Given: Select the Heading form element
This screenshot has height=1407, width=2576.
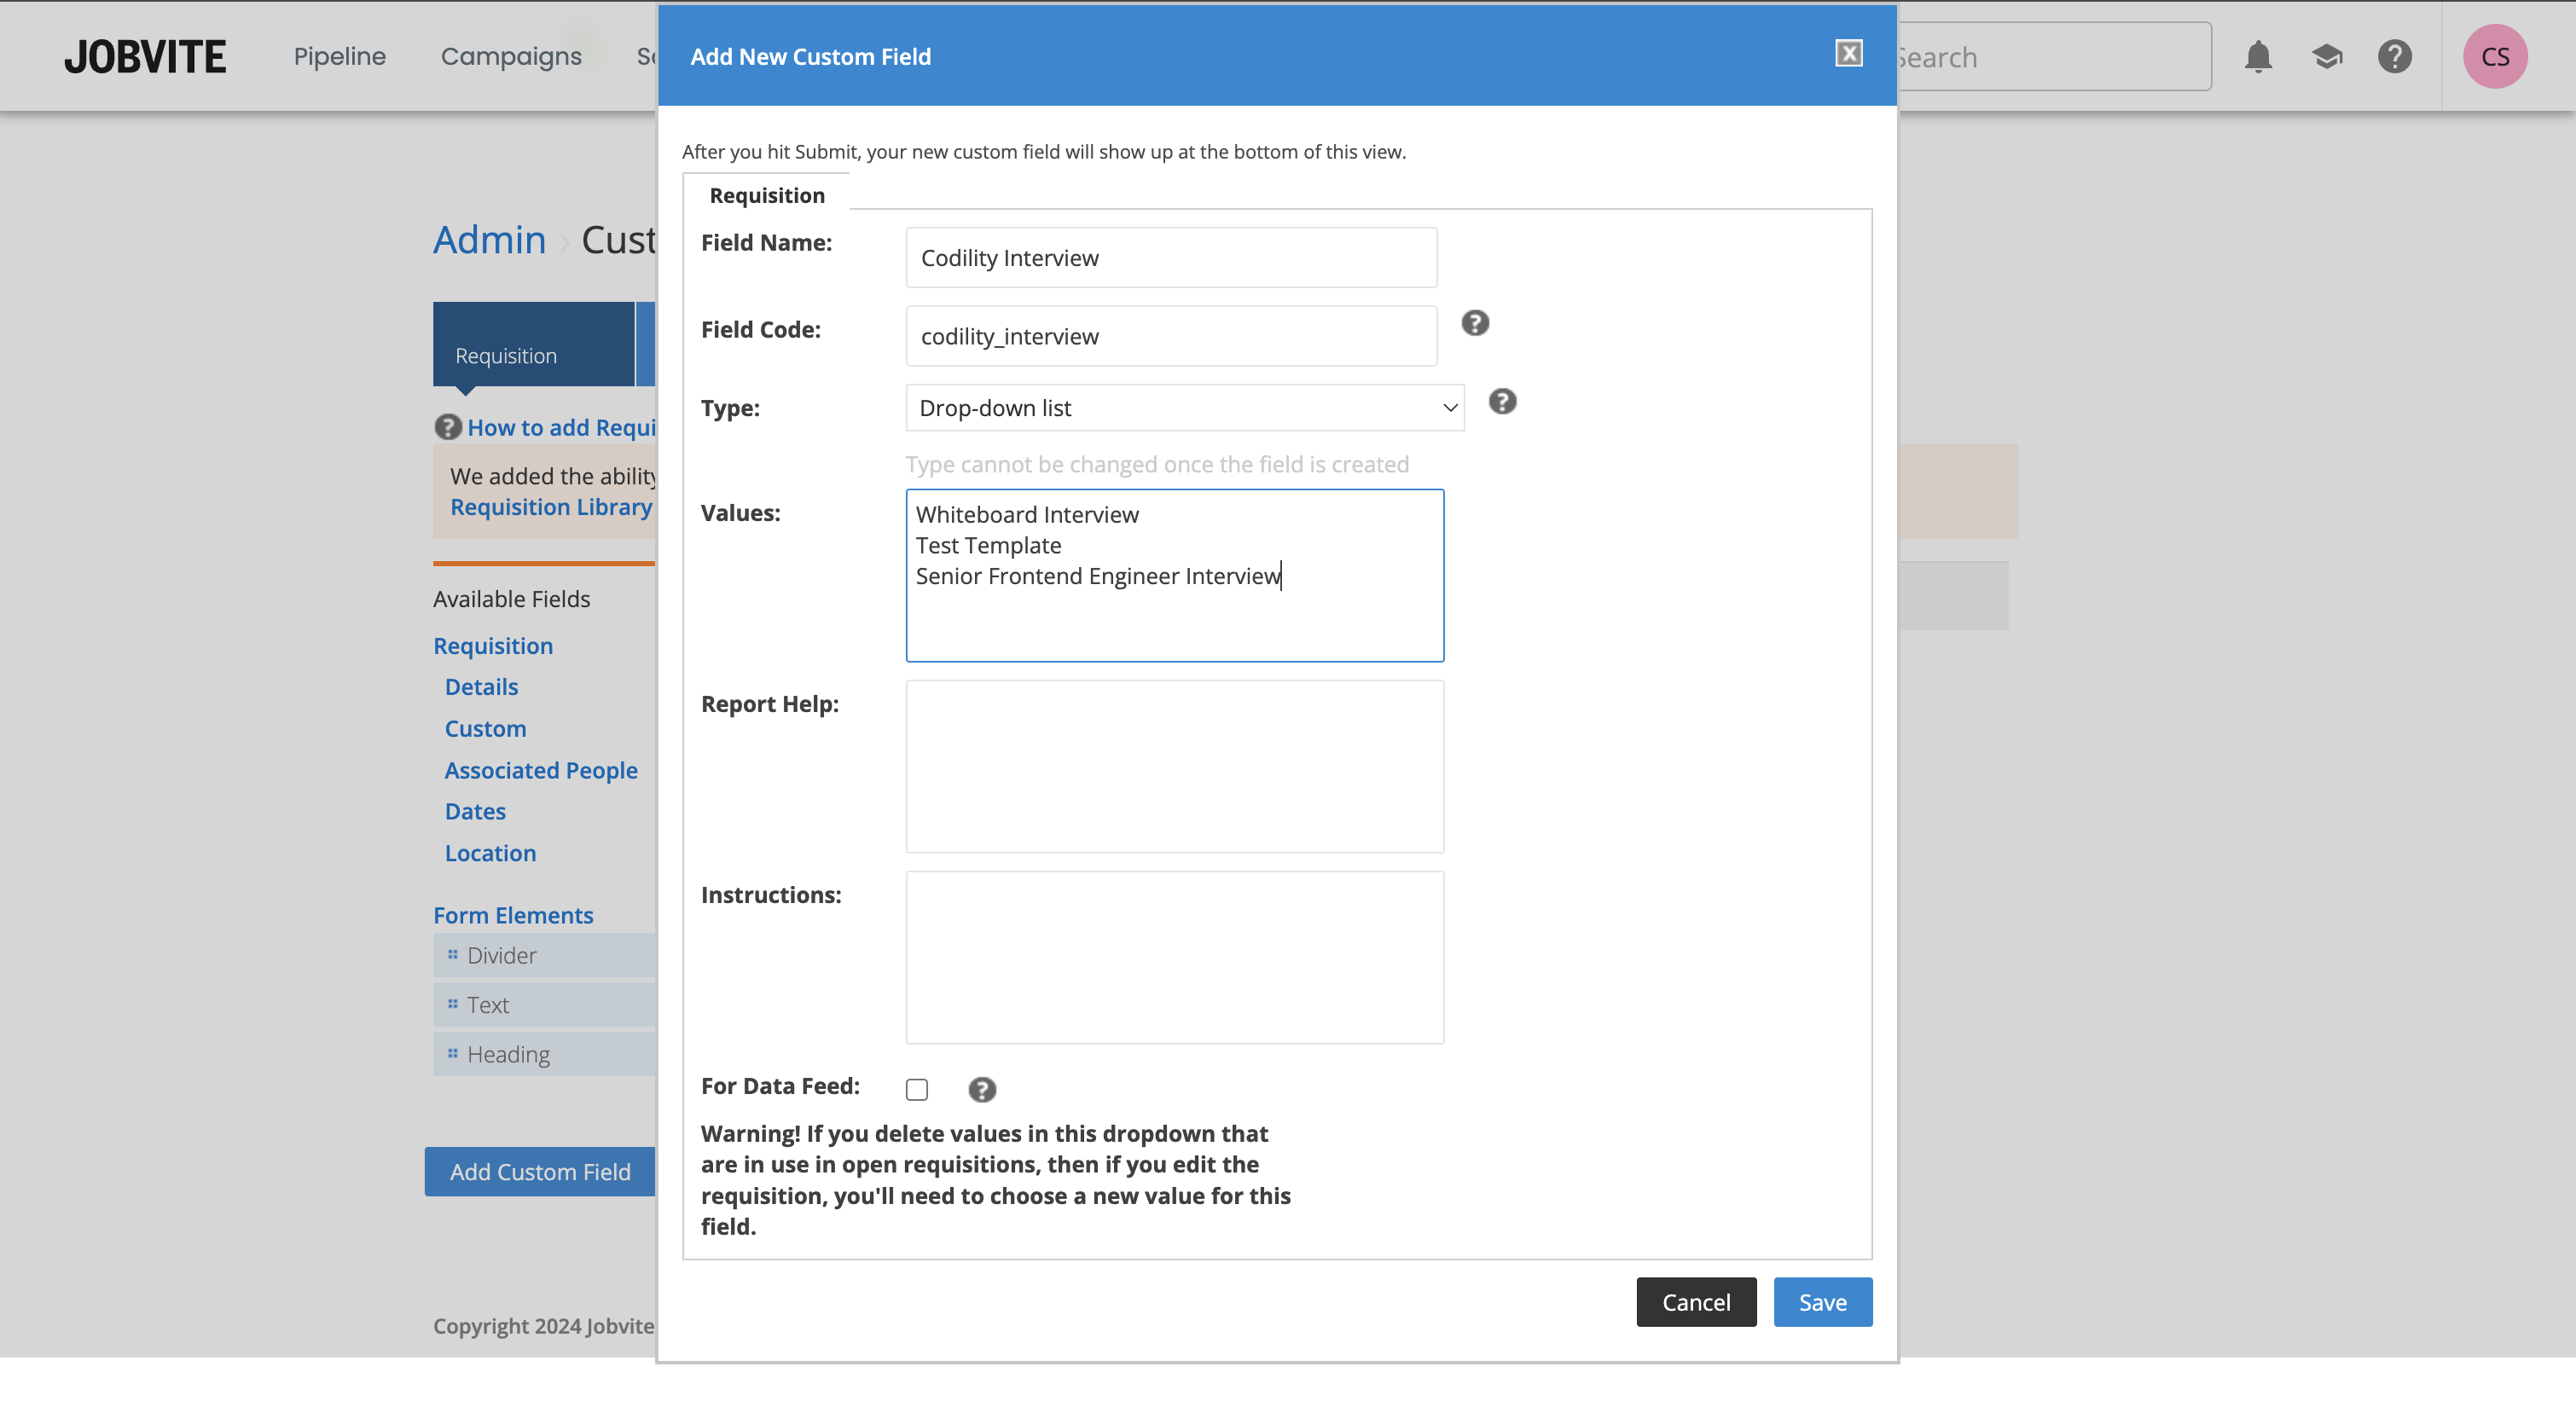Looking at the screenshot, I should (x=544, y=1054).
